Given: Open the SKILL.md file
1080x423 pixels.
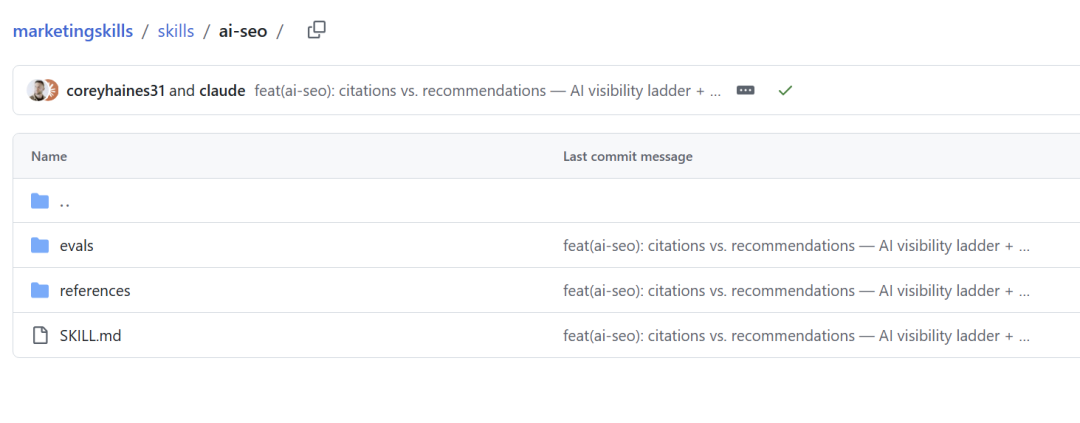Looking at the screenshot, I should [x=90, y=336].
